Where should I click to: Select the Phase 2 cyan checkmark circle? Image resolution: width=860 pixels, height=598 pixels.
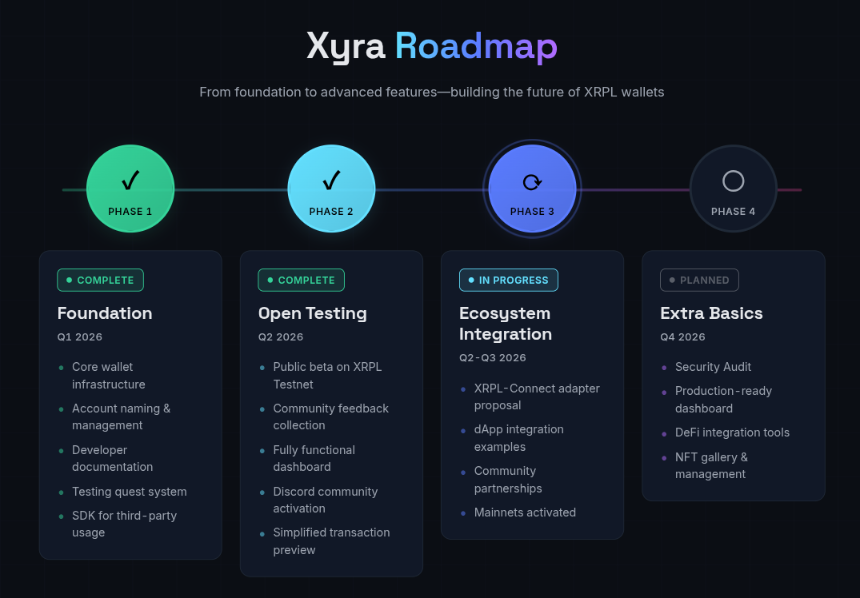(x=331, y=188)
